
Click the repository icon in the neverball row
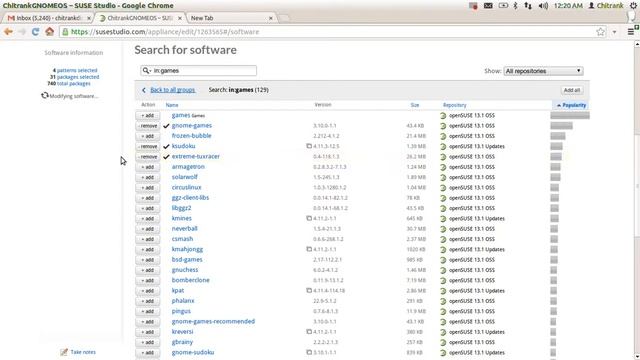pyautogui.click(x=443, y=229)
